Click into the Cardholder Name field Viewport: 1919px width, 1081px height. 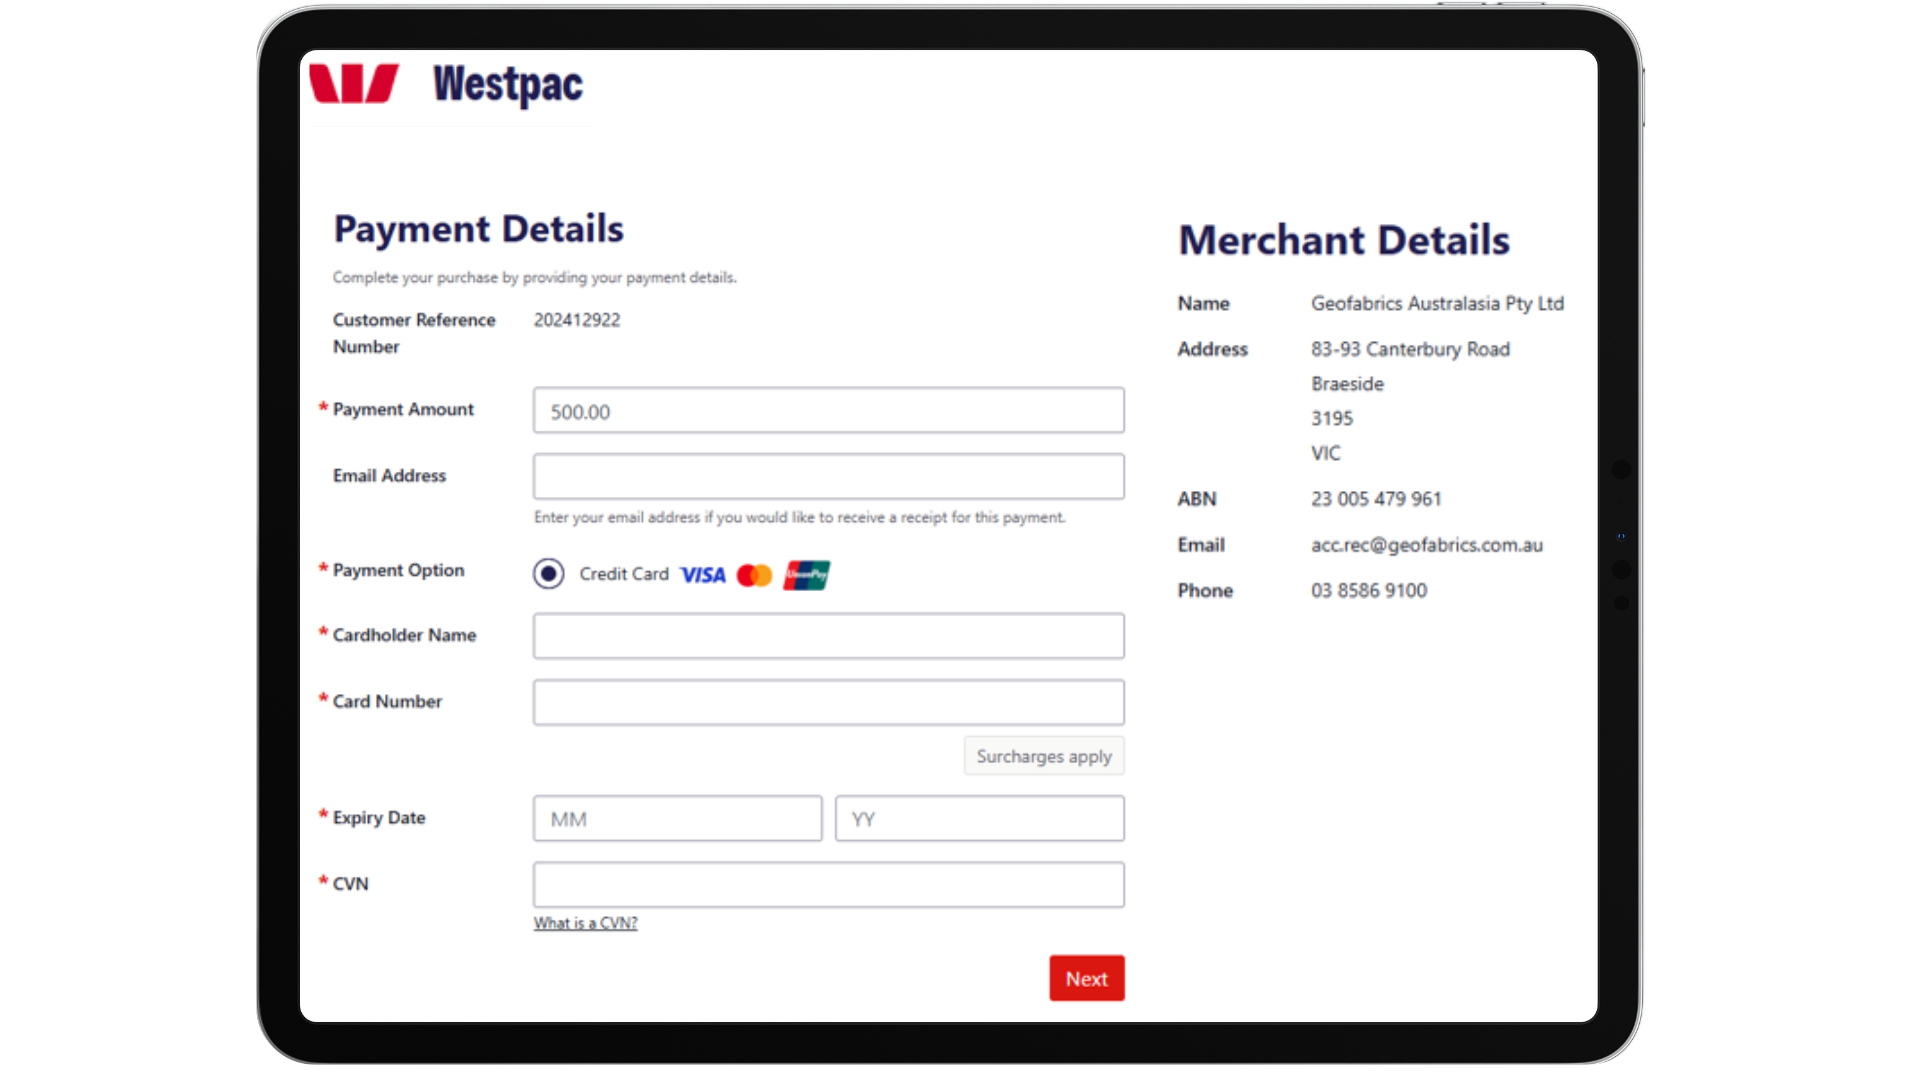[x=828, y=636]
